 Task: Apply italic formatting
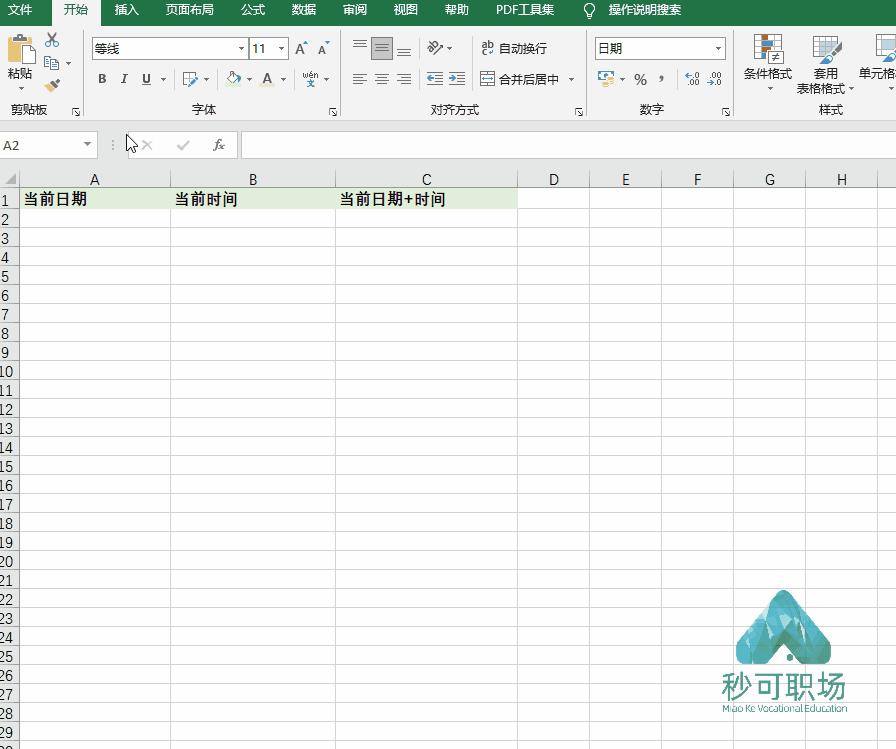124,78
